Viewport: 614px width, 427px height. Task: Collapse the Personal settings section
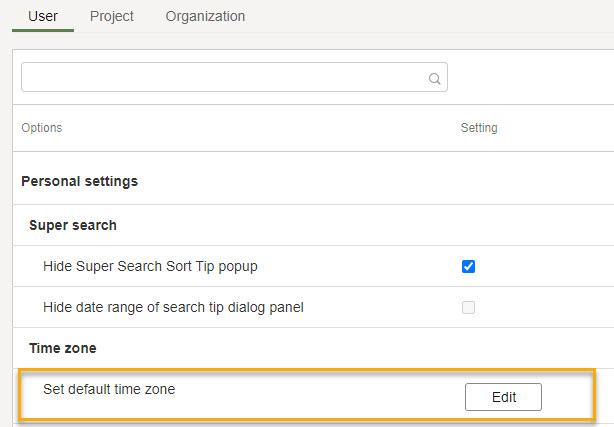tap(79, 181)
